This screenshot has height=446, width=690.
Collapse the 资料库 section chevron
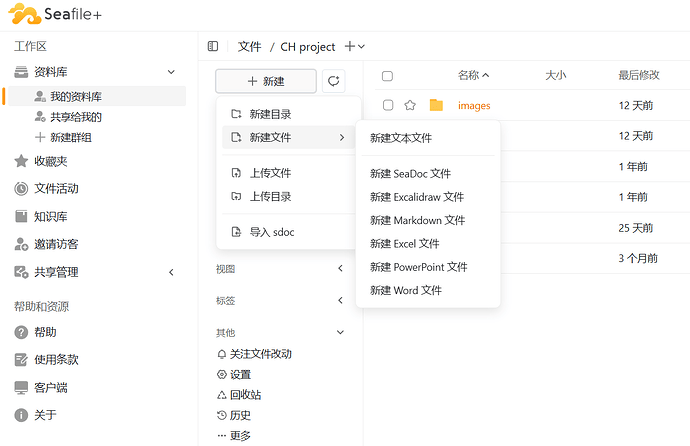(171, 72)
